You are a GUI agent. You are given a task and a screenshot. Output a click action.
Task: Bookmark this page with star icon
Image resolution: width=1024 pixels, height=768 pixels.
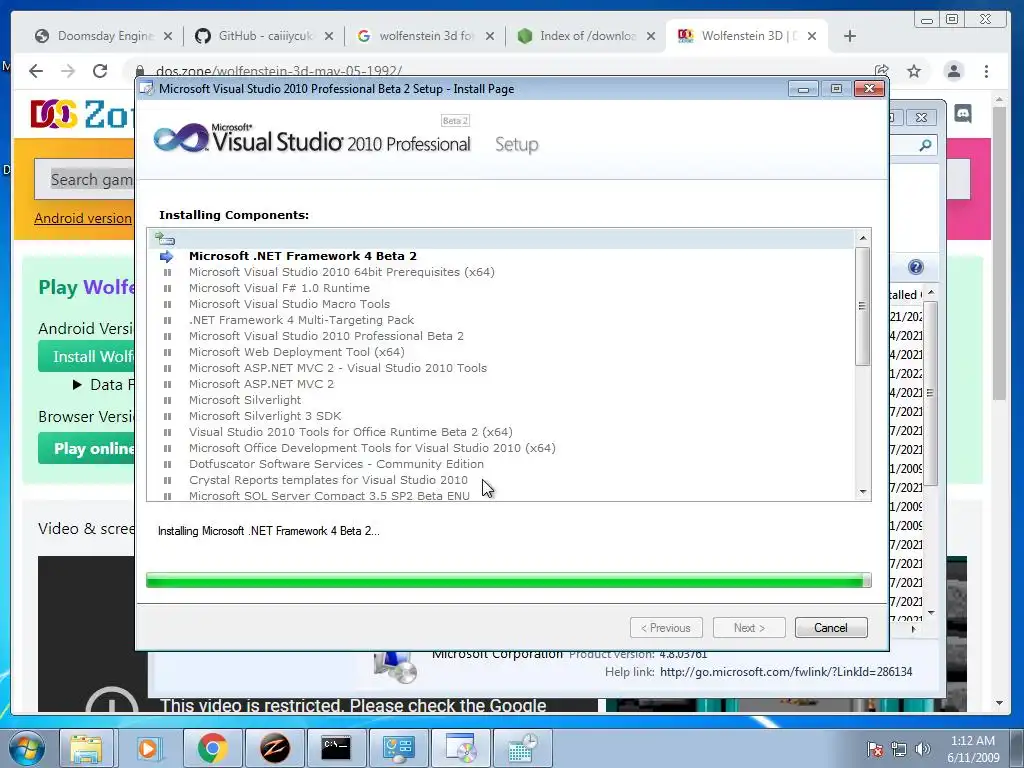914,71
